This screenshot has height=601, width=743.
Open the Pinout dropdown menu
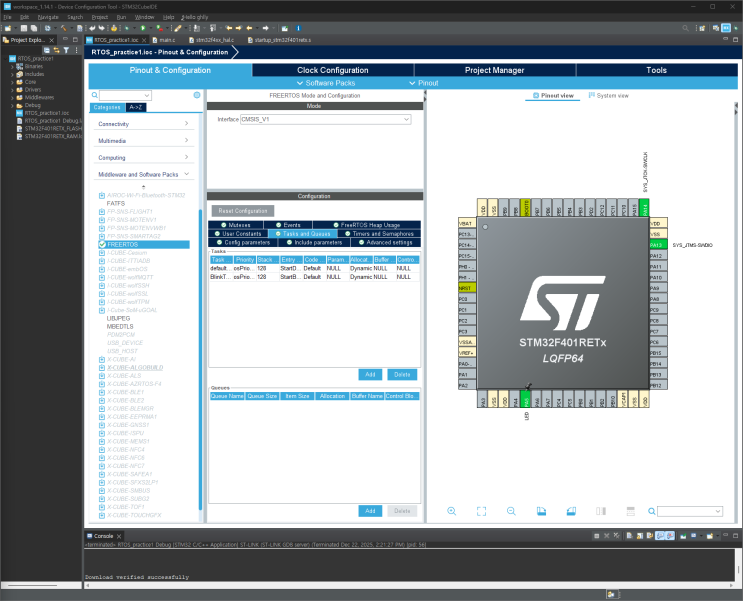click(424, 83)
